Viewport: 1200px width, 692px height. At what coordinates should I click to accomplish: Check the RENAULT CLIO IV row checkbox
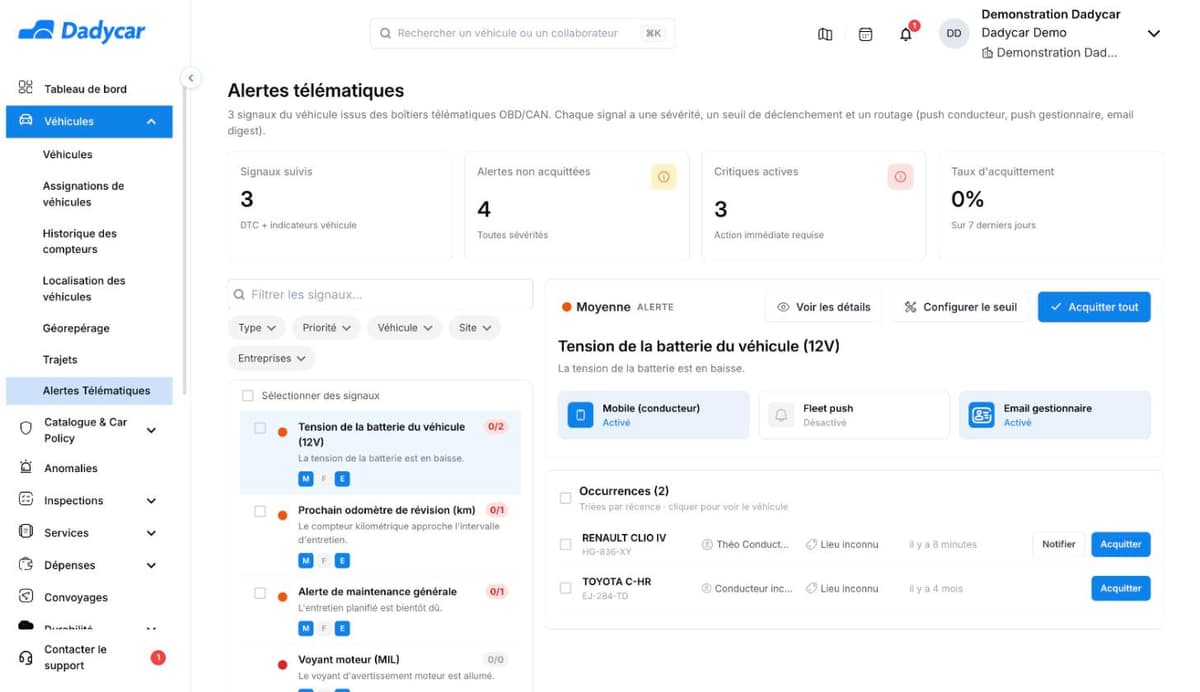point(565,544)
